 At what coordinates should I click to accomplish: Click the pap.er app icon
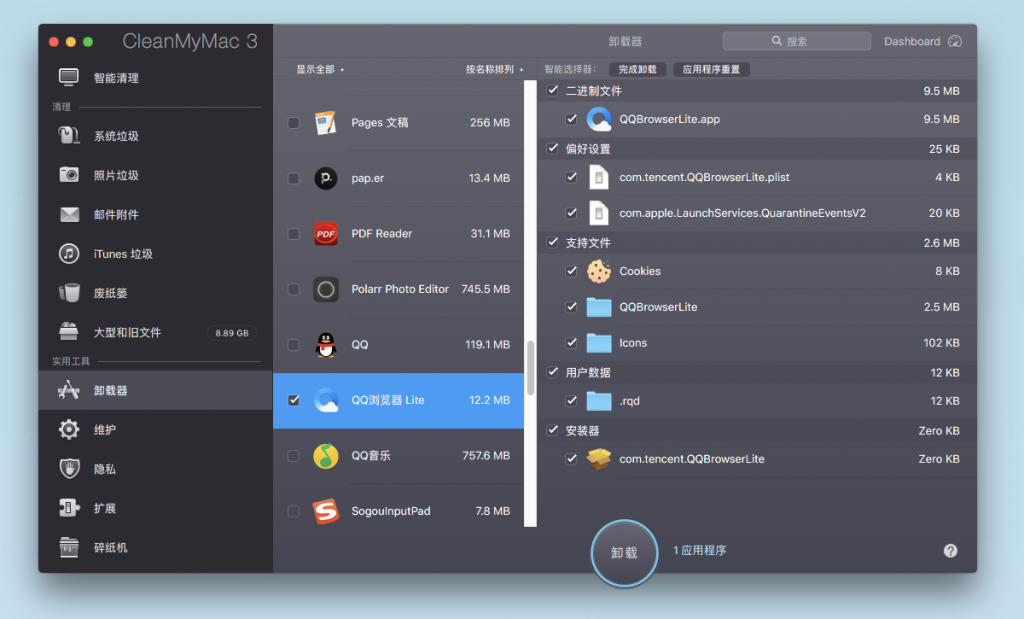[x=326, y=178]
